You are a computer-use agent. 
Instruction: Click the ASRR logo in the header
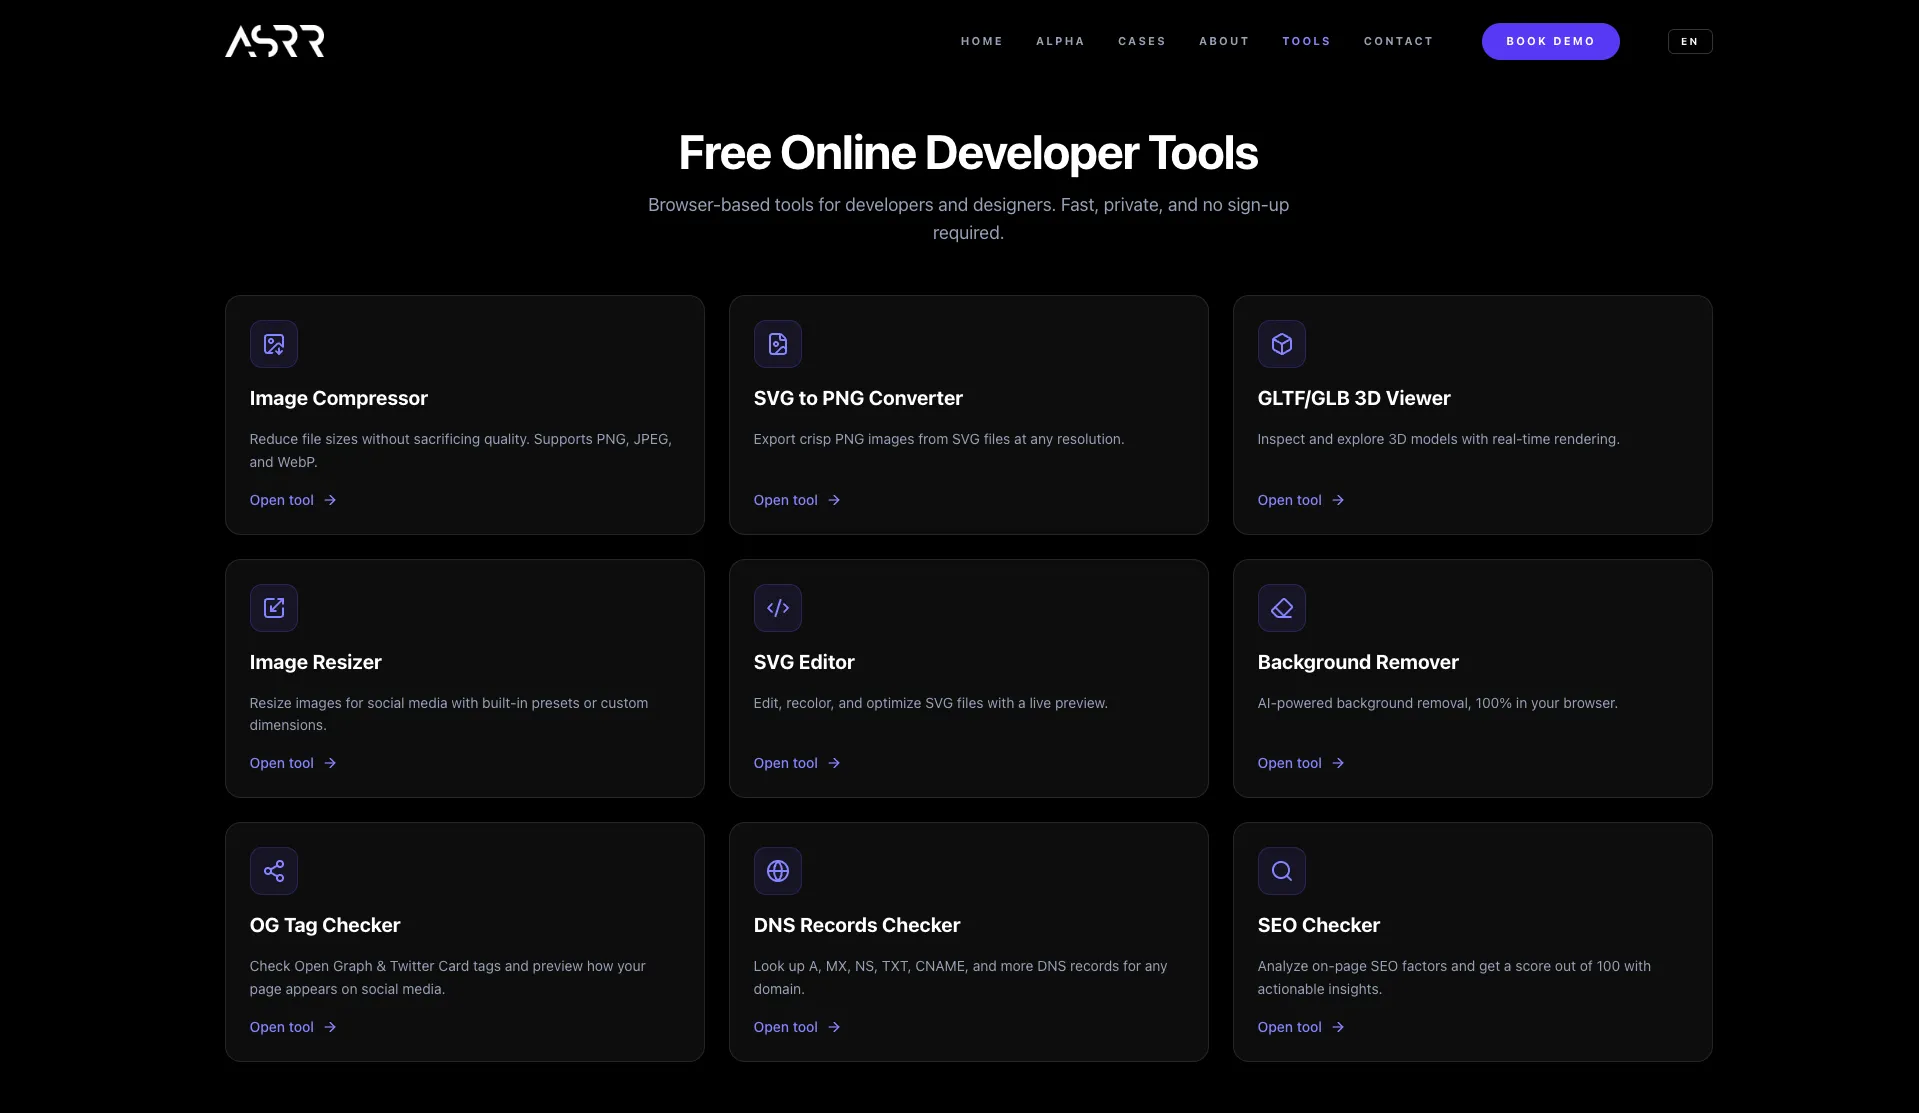(275, 41)
